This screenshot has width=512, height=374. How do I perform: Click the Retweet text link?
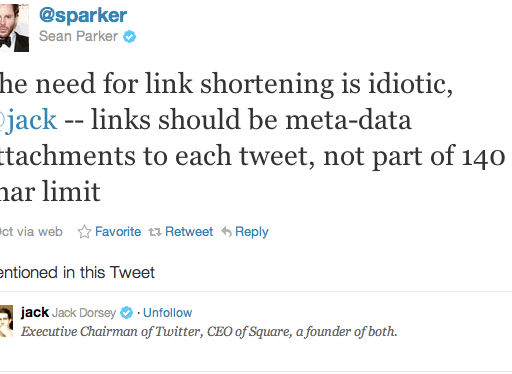point(189,231)
